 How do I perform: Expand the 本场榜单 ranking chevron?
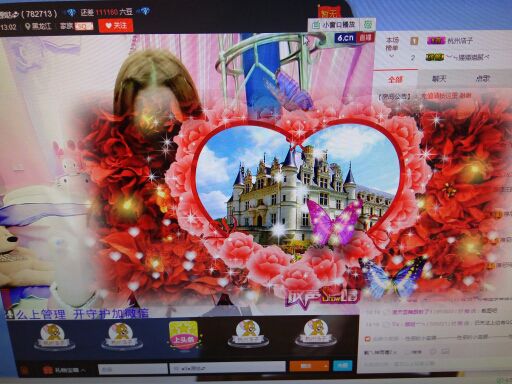pos(392,56)
